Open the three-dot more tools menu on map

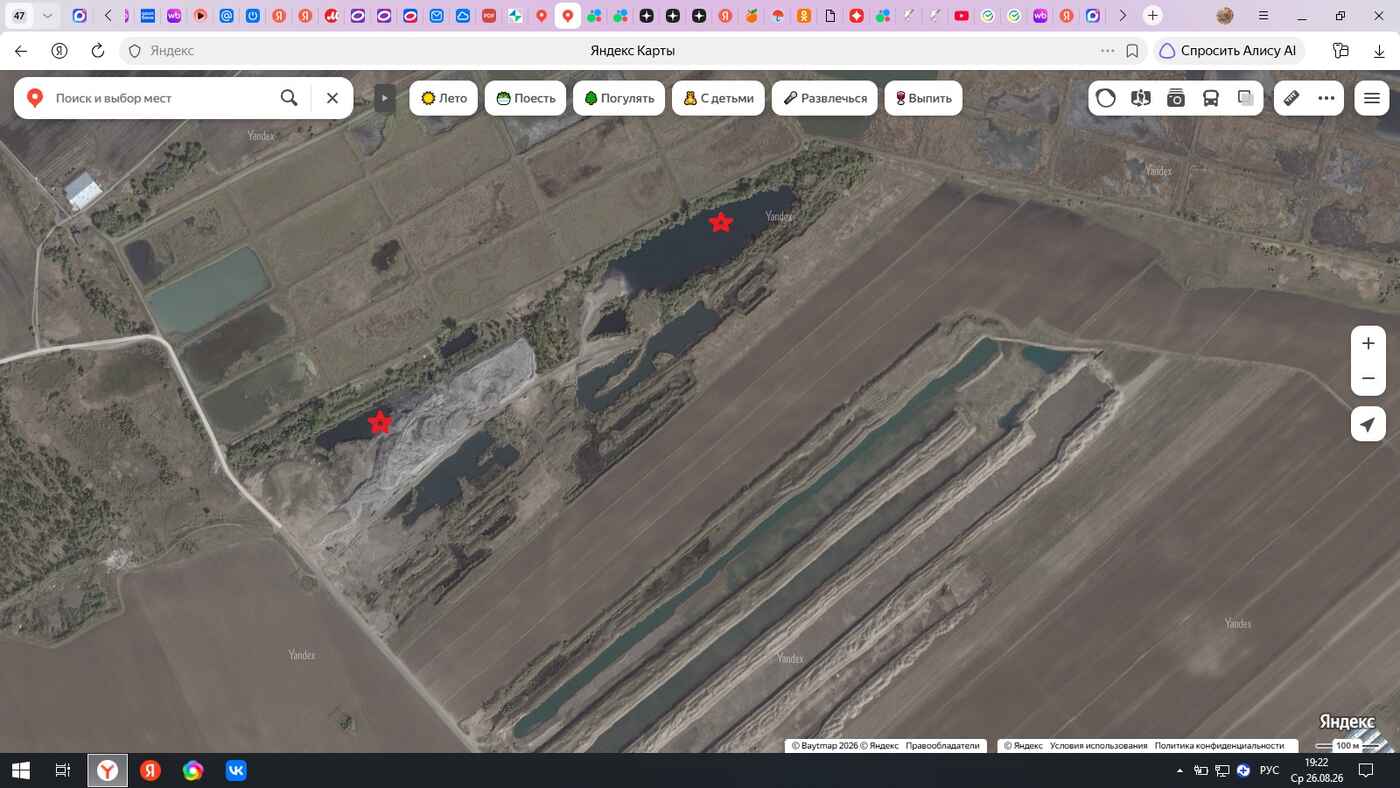click(1326, 98)
